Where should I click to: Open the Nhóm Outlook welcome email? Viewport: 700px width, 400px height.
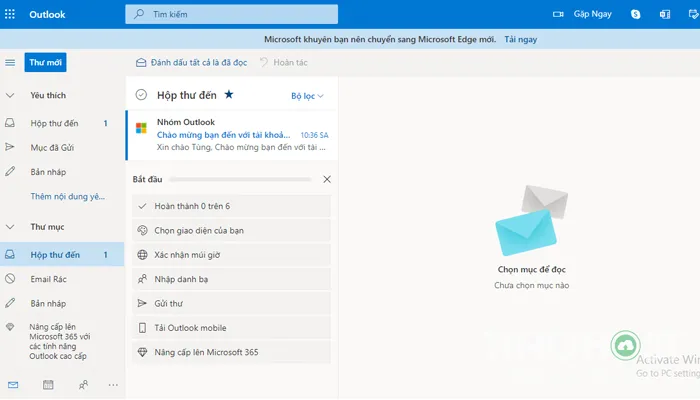(232, 134)
